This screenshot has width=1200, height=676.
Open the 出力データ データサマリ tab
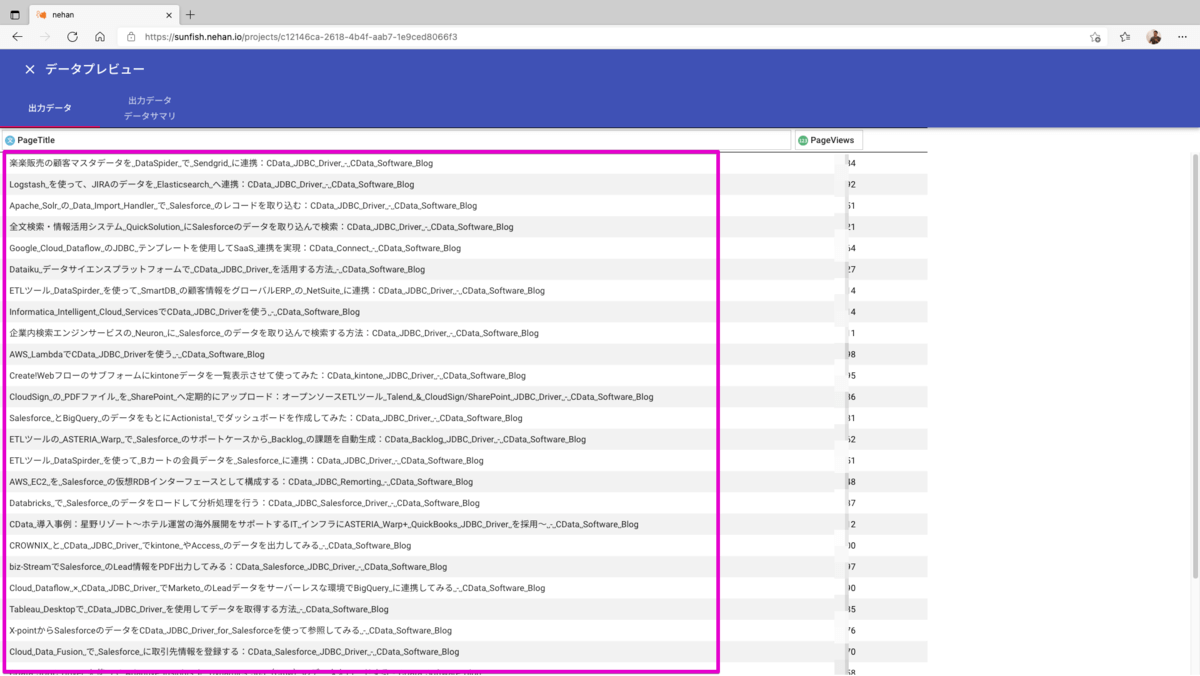pyautogui.click(x=150, y=108)
